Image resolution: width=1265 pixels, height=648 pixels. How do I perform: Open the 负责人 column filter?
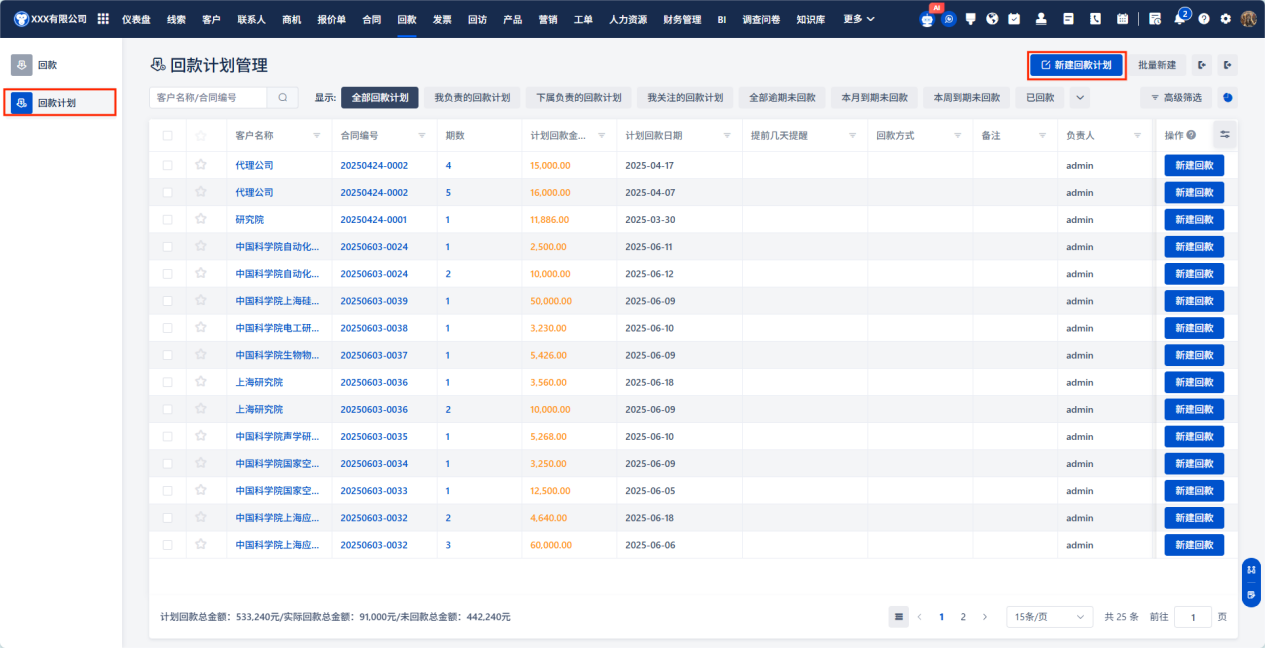(1137, 135)
